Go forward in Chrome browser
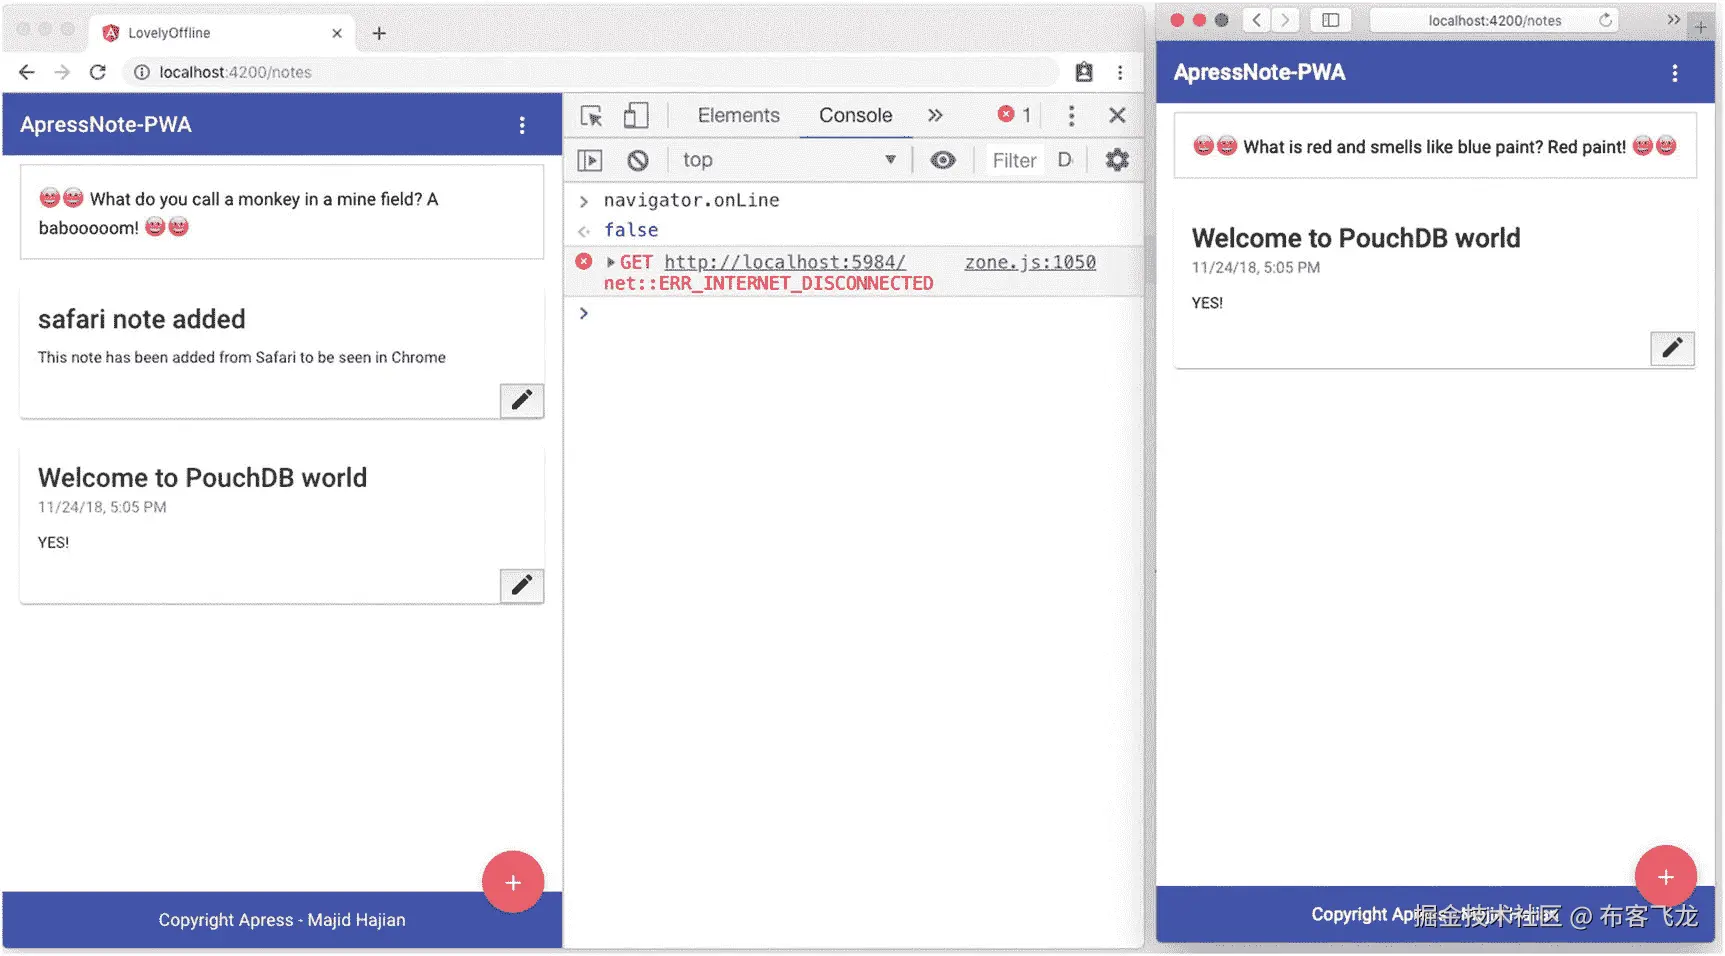 pos(62,72)
